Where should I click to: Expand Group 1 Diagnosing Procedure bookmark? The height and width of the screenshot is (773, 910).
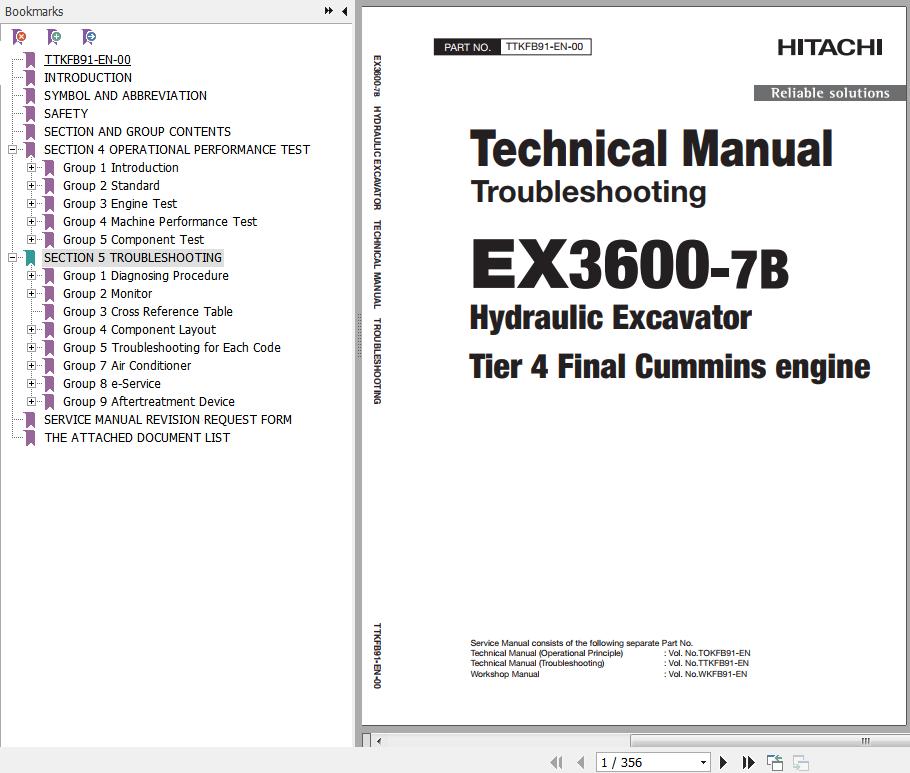(x=31, y=276)
